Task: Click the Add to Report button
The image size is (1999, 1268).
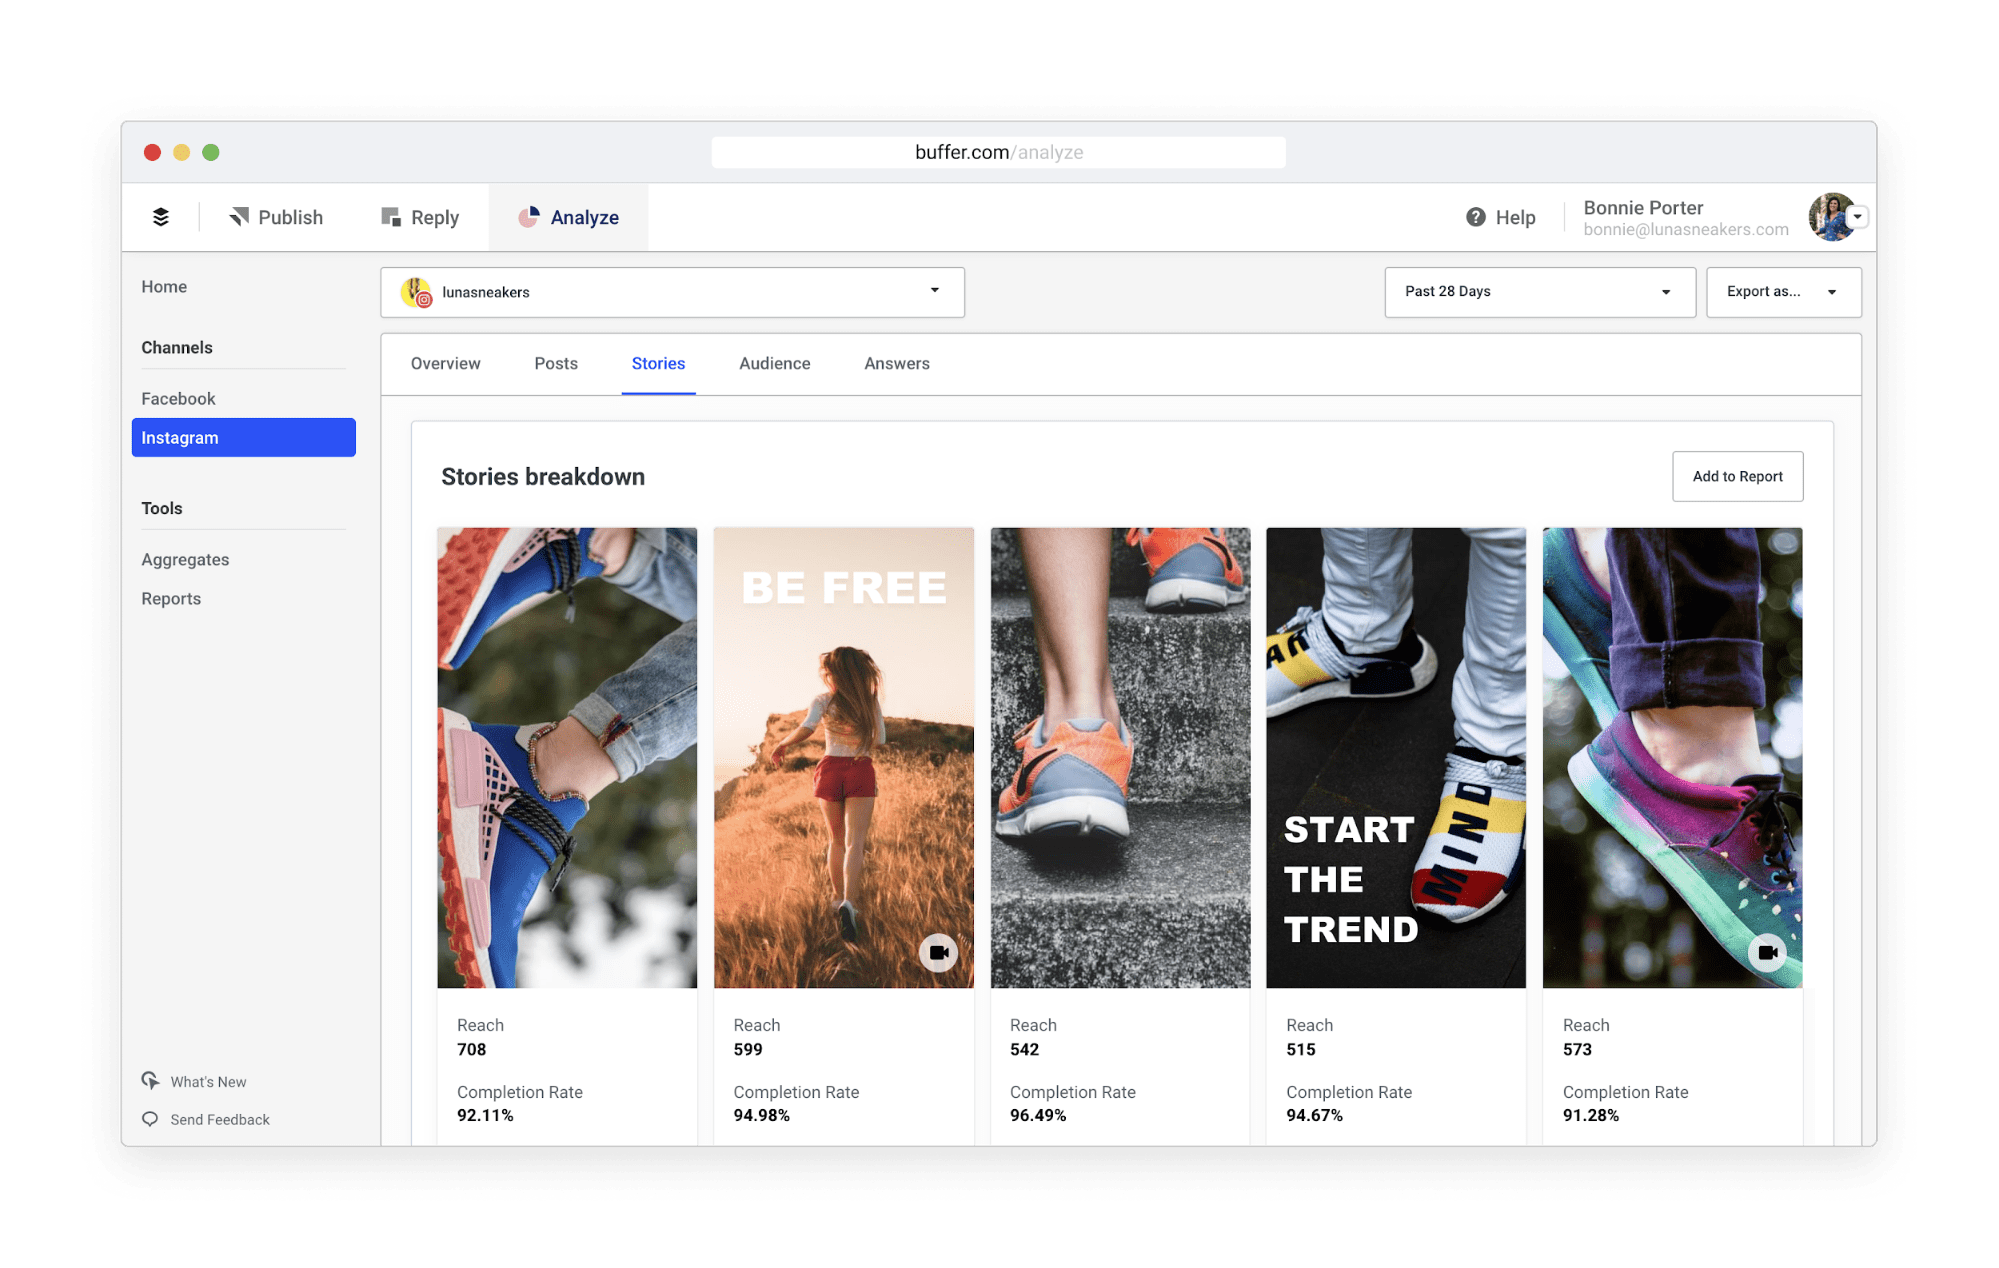Action: (x=1737, y=476)
